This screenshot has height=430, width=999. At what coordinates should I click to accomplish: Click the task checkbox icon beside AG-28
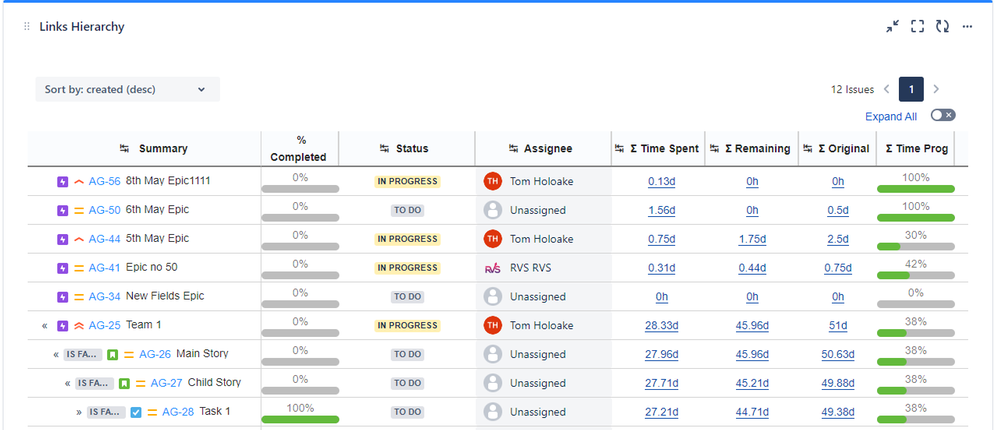136,412
